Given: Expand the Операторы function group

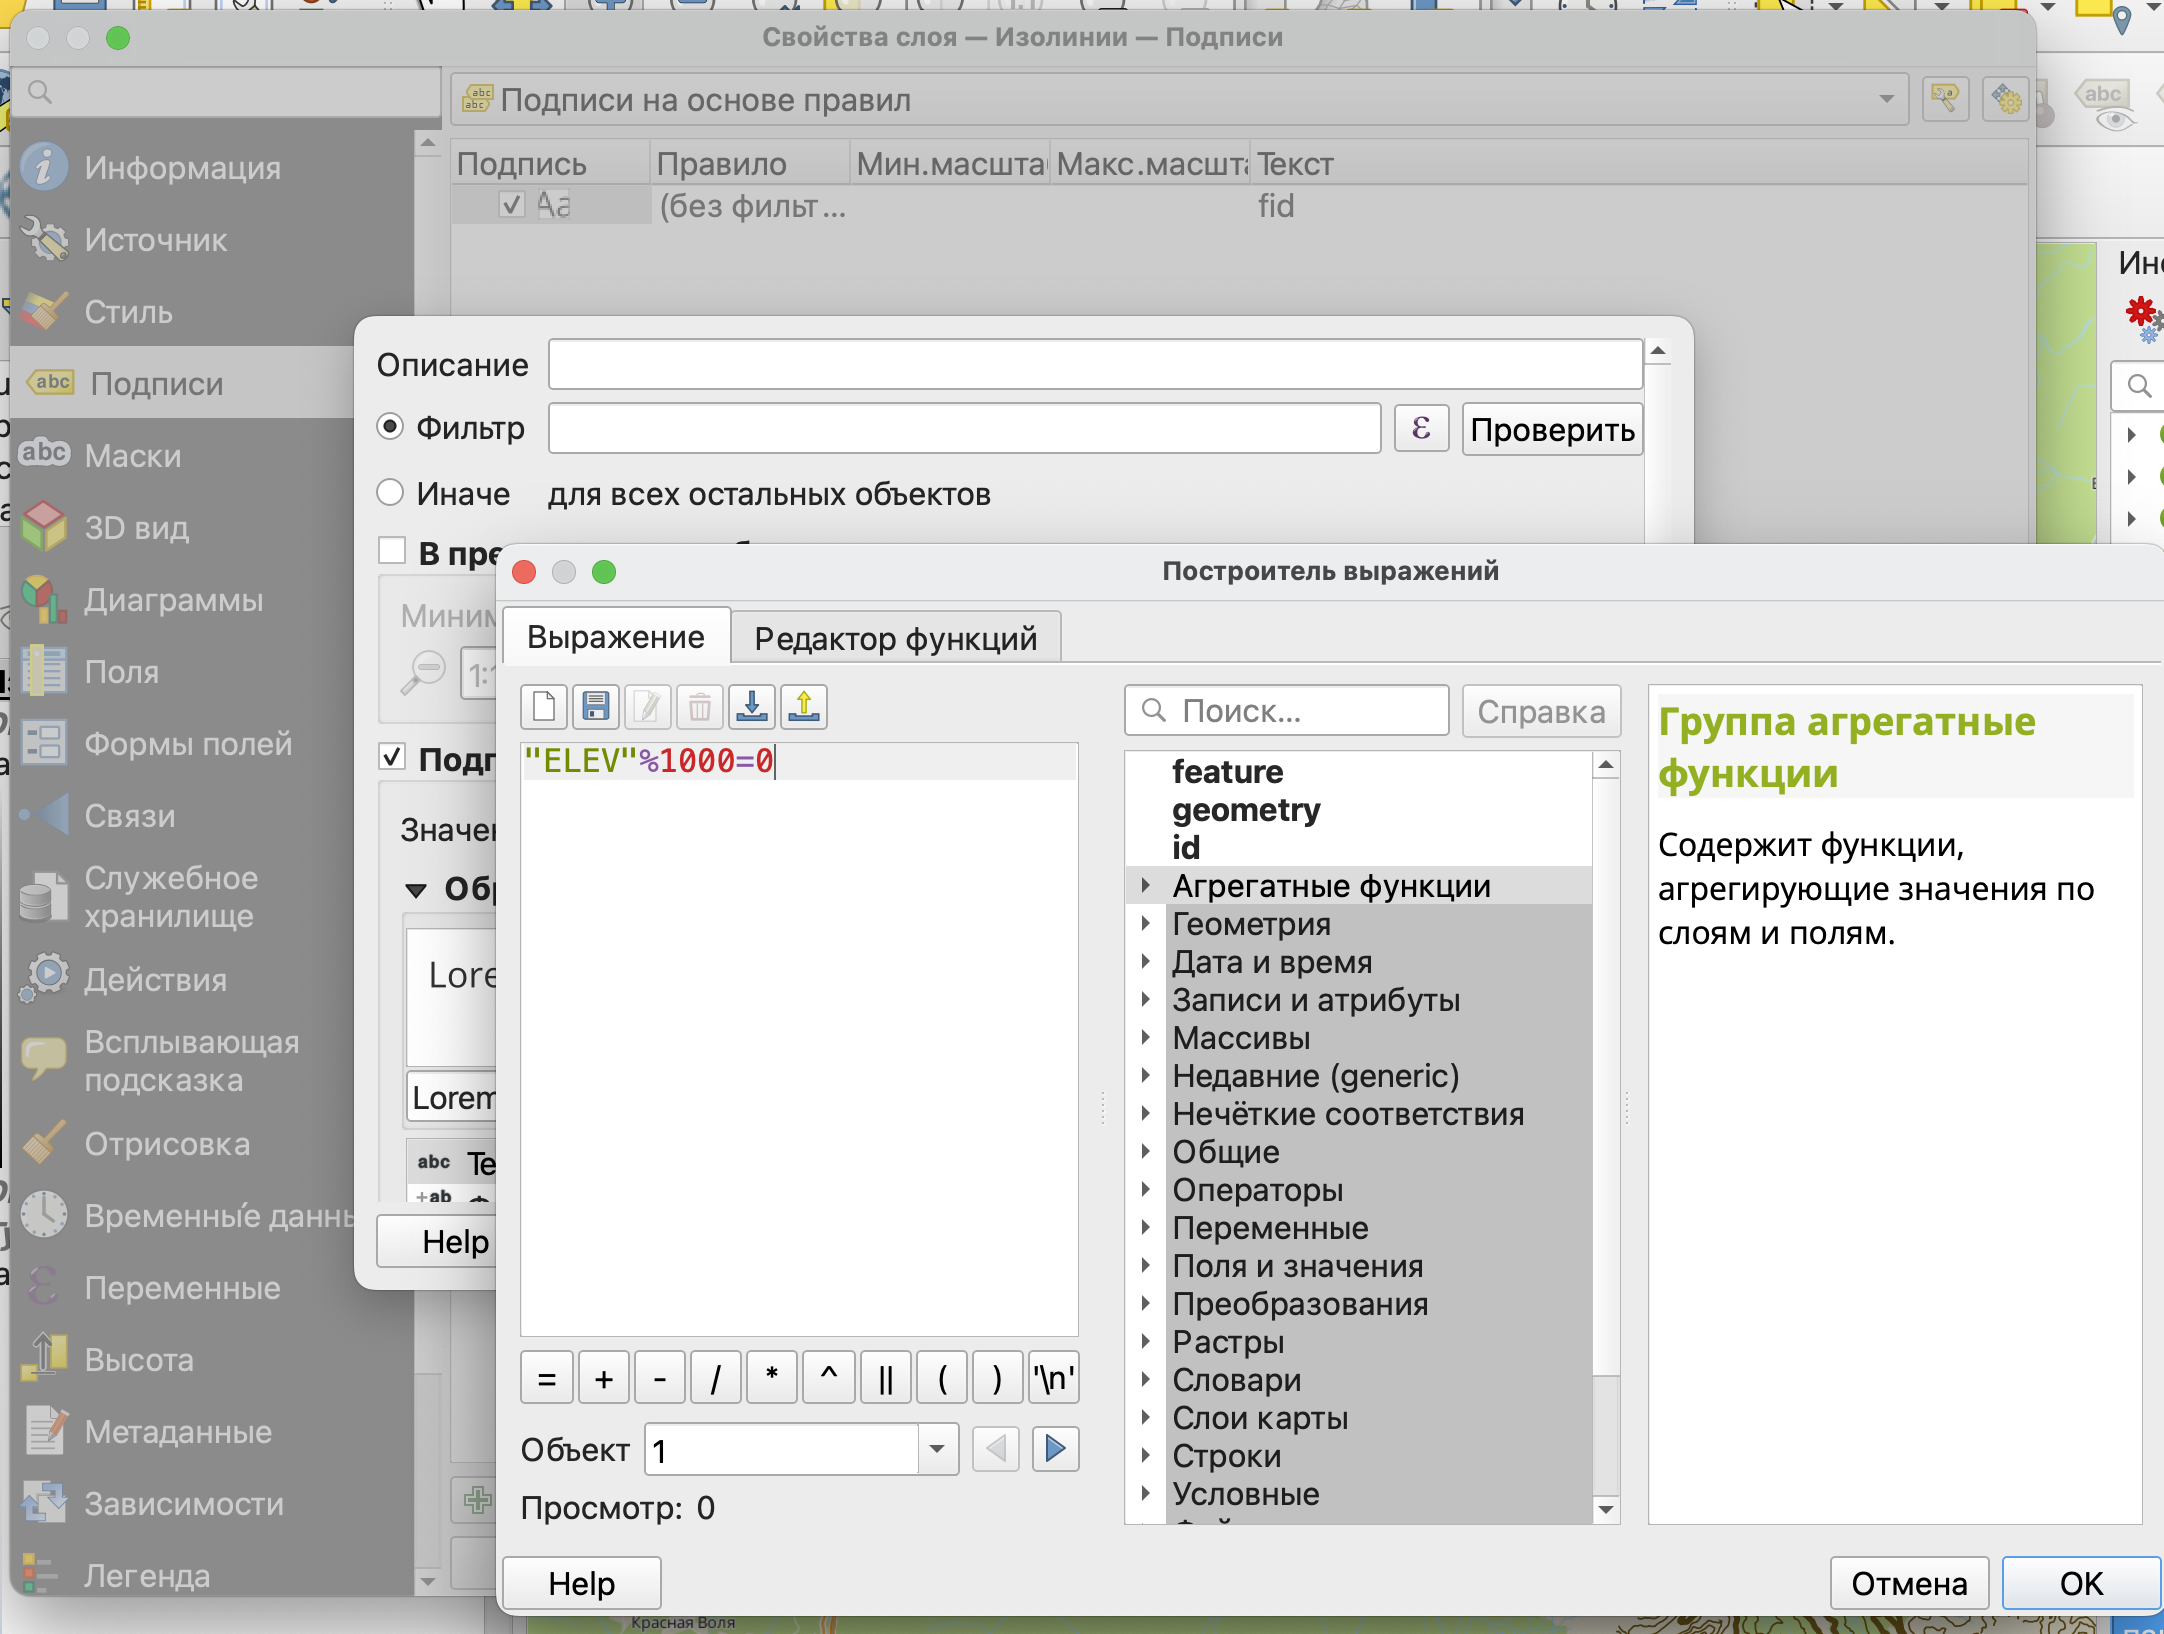Looking at the screenshot, I should [1146, 1190].
